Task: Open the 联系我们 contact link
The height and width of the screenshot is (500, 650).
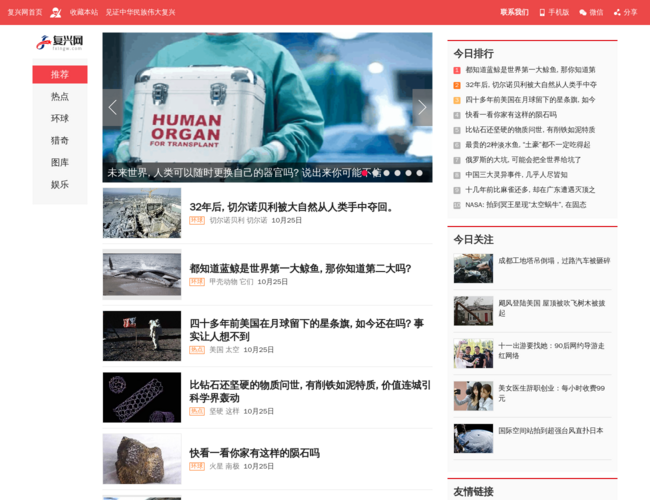Action: coord(514,12)
